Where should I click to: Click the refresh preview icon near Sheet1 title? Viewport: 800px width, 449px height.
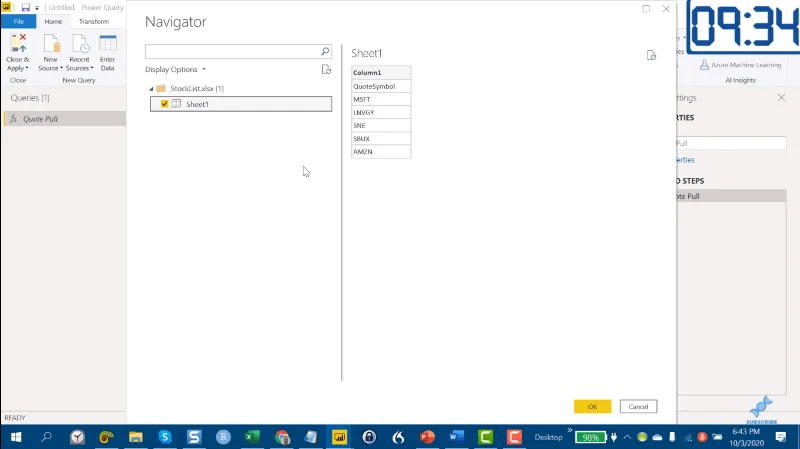click(651, 55)
